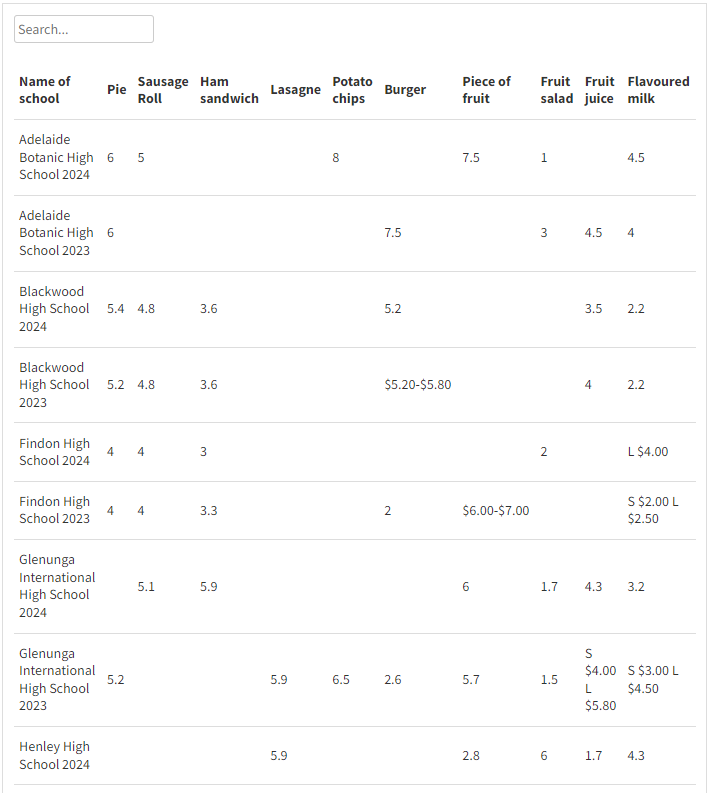The width and height of the screenshot is (710, 793).
Task: Click the Blackwood High School 2023 row name
Action: pos(54,385)
